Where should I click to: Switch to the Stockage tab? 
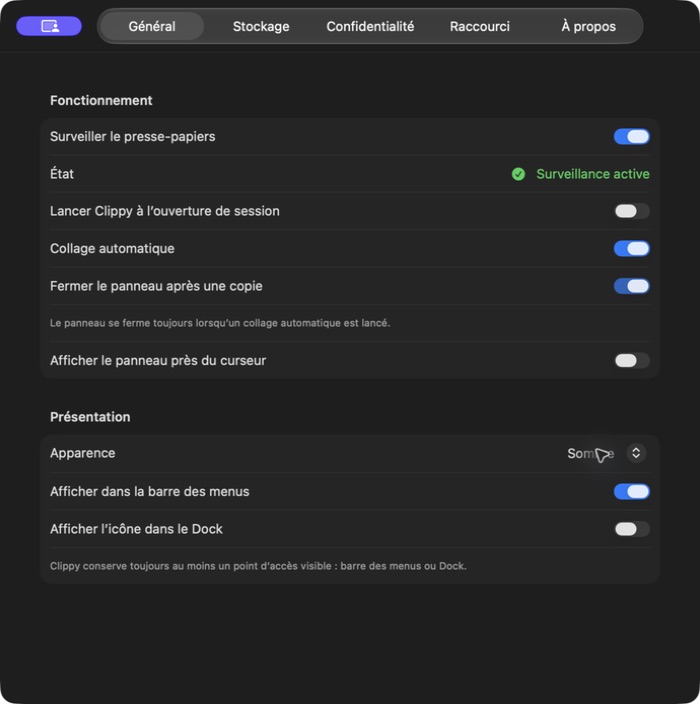click(x=261, y=26)
